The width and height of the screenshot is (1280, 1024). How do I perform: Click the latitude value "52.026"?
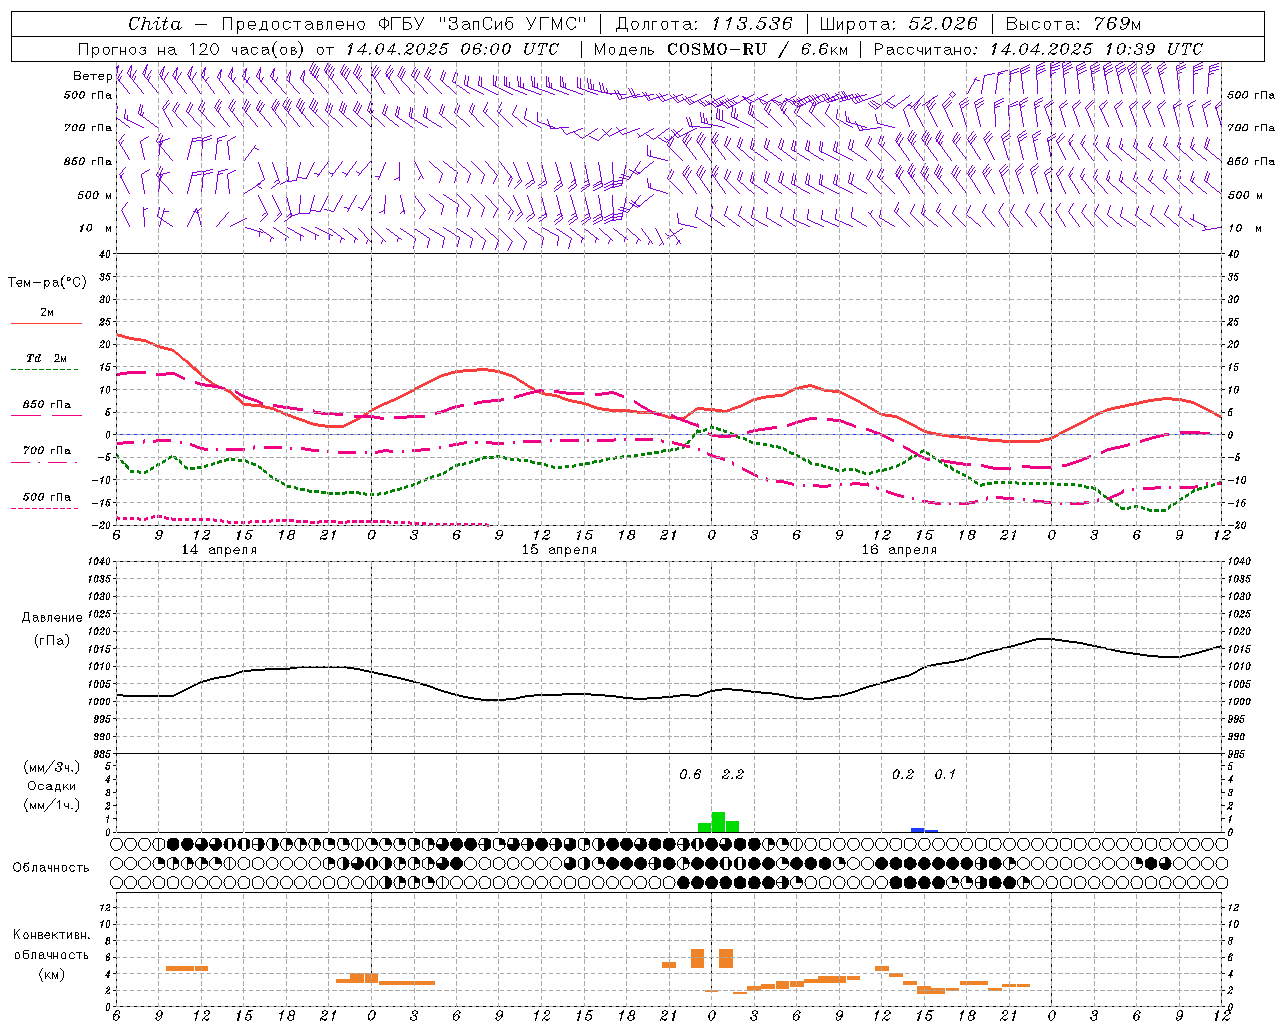[x=941, y=24]
